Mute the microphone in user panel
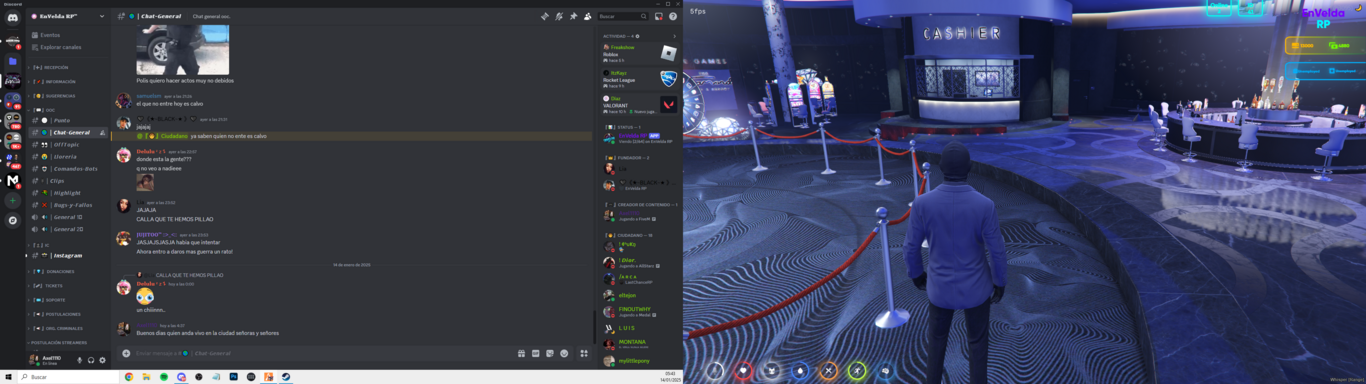This screenshot has height=384, width=1366. tap(80, 360)
